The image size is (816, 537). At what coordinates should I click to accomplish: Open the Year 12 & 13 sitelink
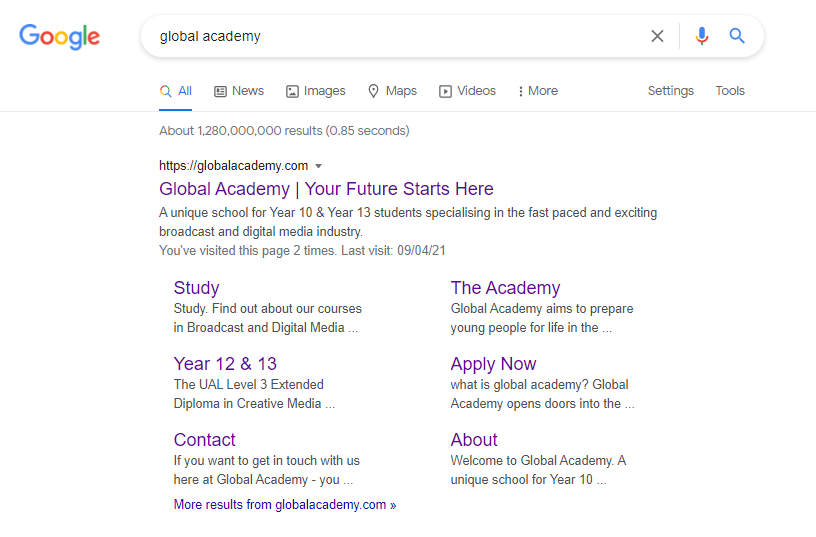pyautogui.click(x=225, y=364)
